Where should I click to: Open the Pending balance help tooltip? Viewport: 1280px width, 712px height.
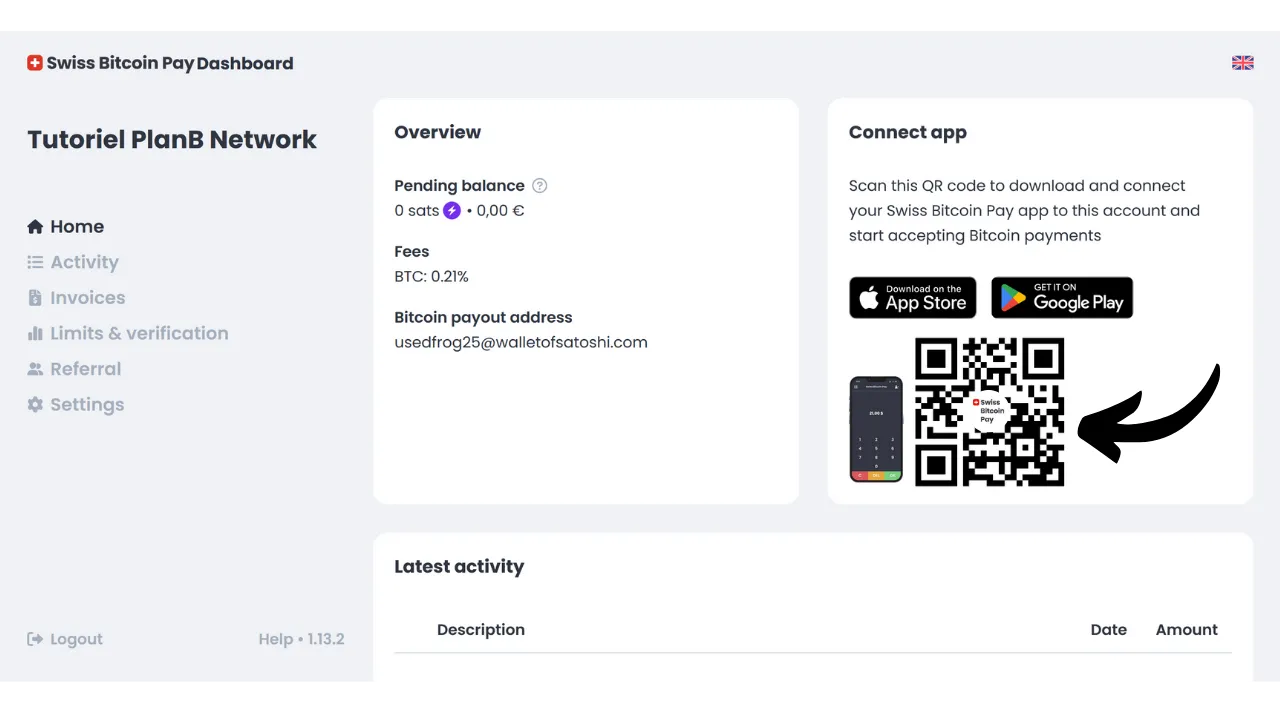(x=539, y=185)
